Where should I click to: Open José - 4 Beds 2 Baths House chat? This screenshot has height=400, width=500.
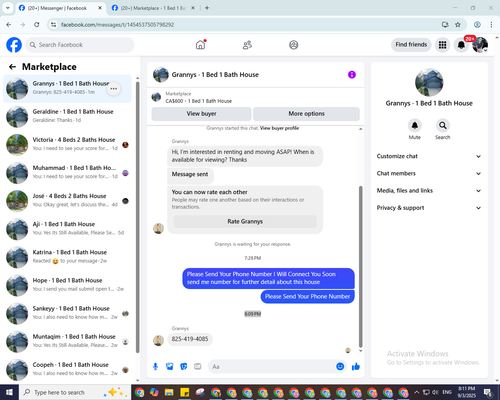(67, 201)
